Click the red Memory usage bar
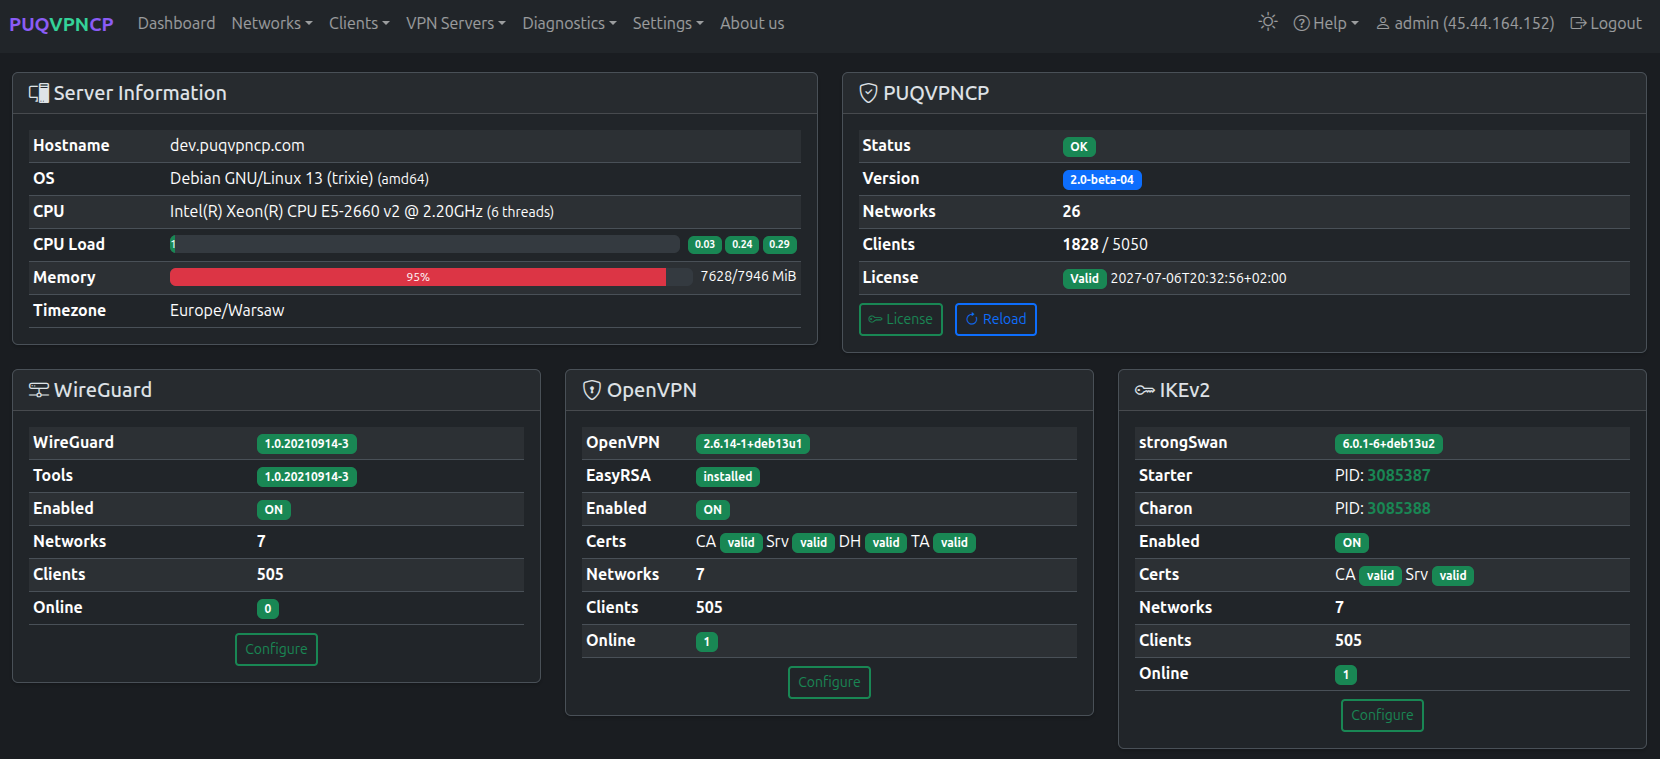Image resolution: width=1660 pixels, height=759 pixels. click(417, 277)
